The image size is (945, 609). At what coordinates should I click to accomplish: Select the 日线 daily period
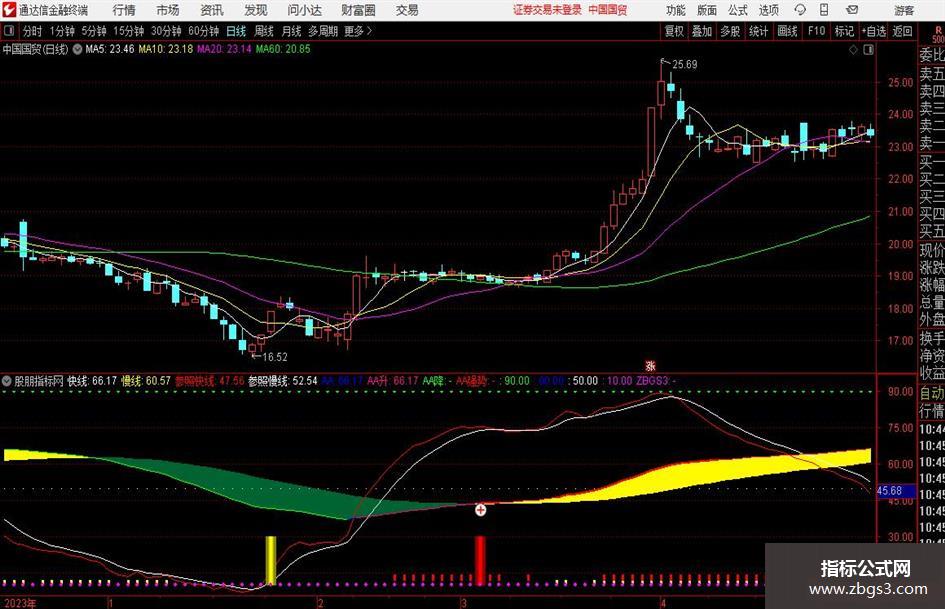click(236, 31)
